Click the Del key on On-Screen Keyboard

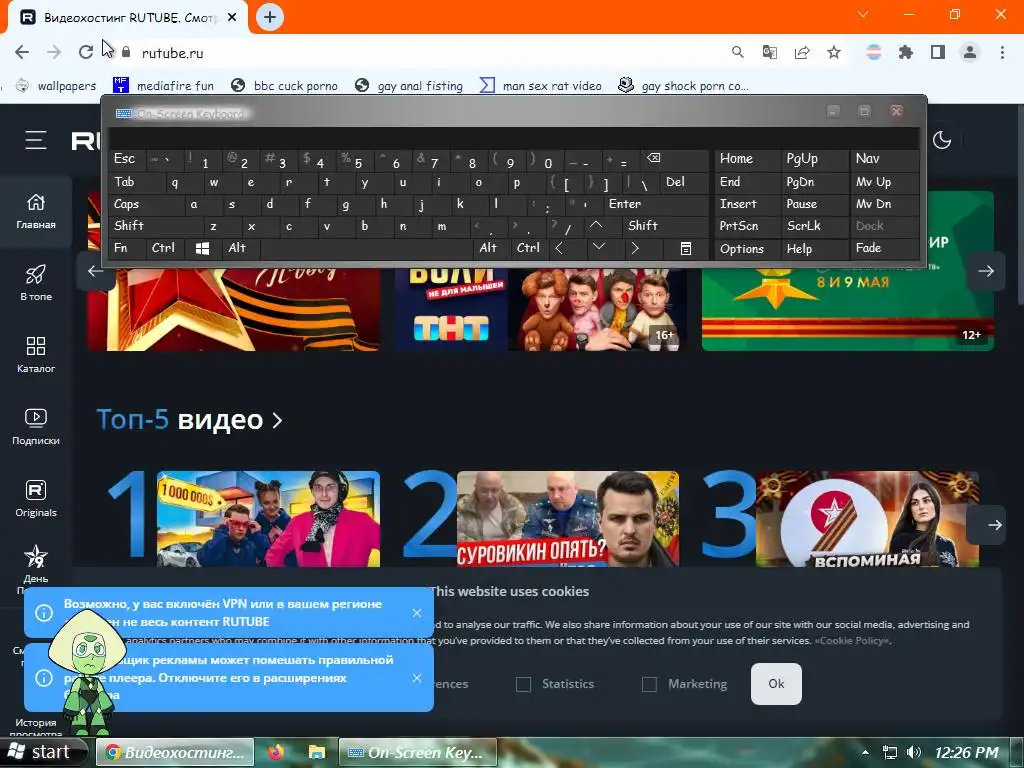pos(684,182)
